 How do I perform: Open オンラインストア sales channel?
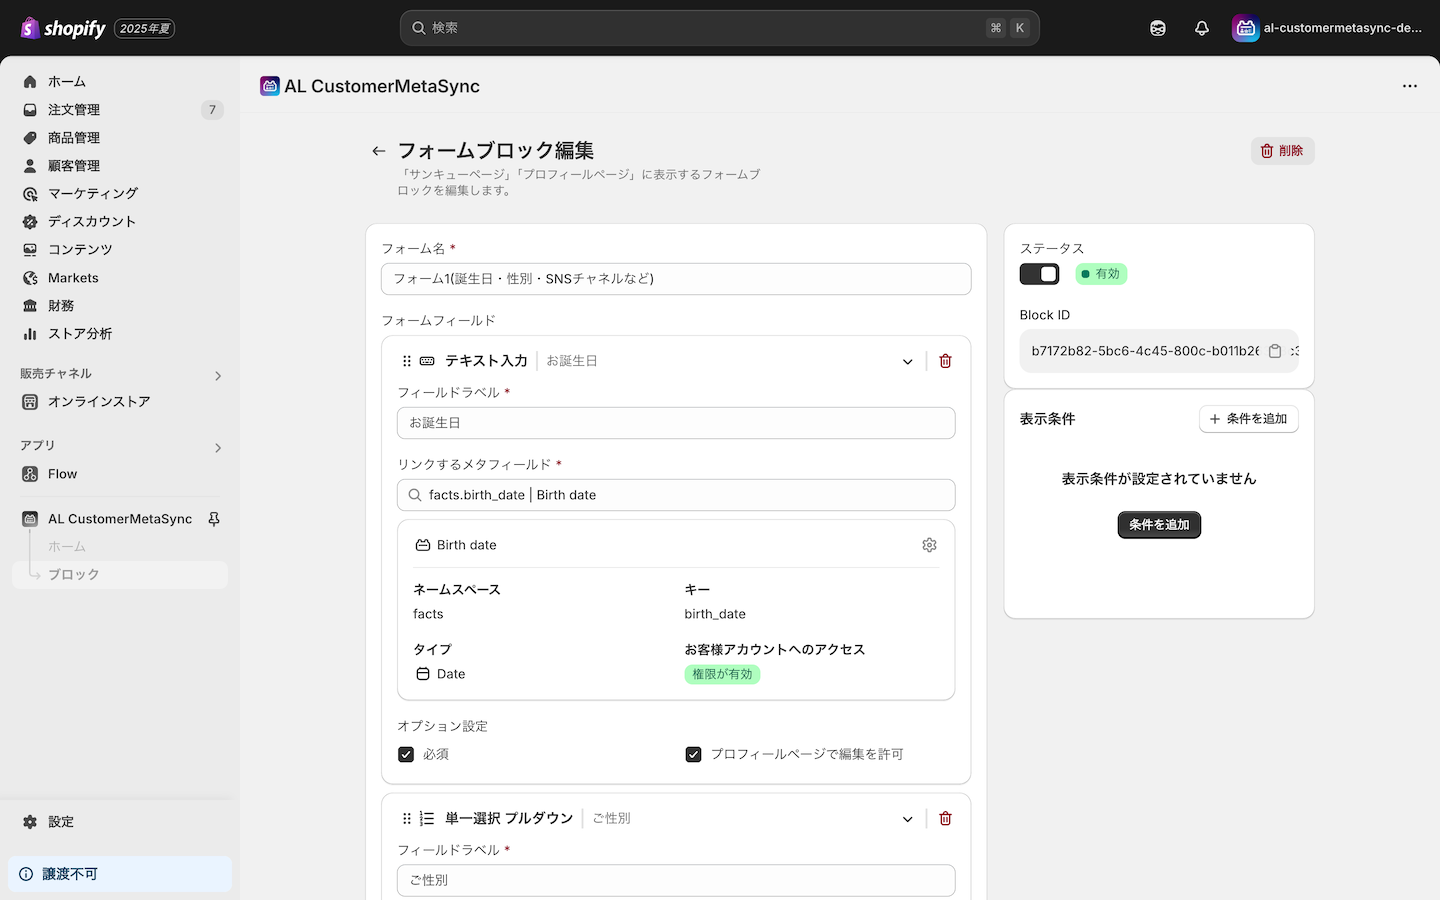pos(120,402)
